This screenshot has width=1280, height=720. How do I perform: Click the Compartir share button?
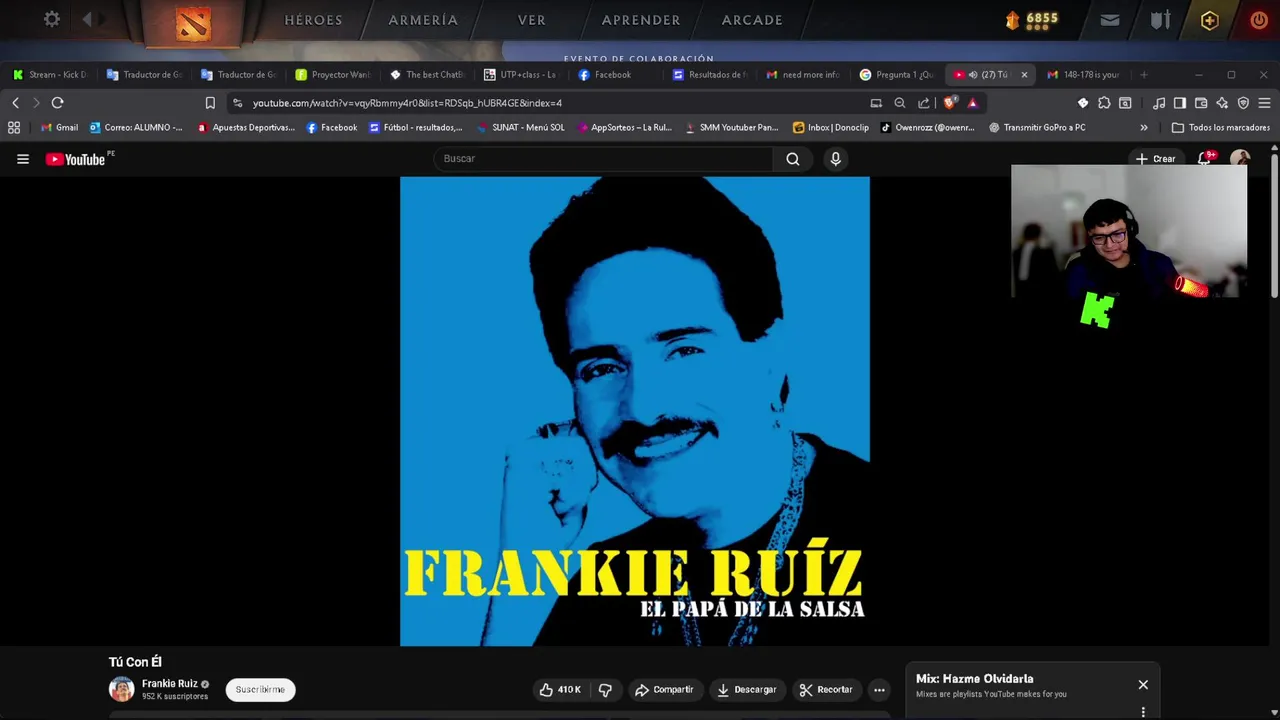pos(664,689)
